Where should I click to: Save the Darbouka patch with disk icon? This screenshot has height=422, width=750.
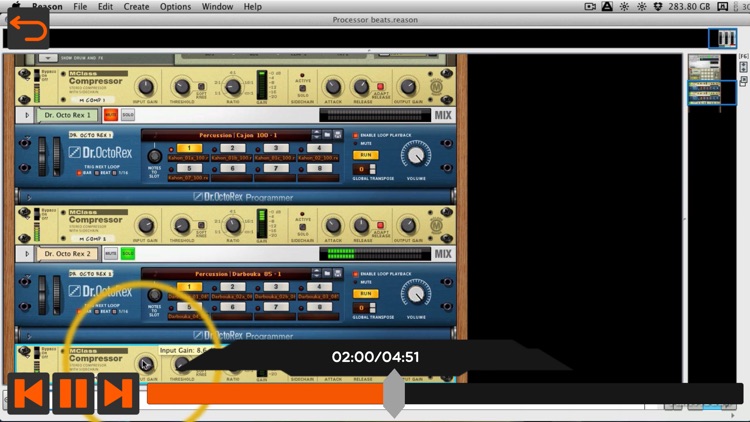(x=338, y=274)
